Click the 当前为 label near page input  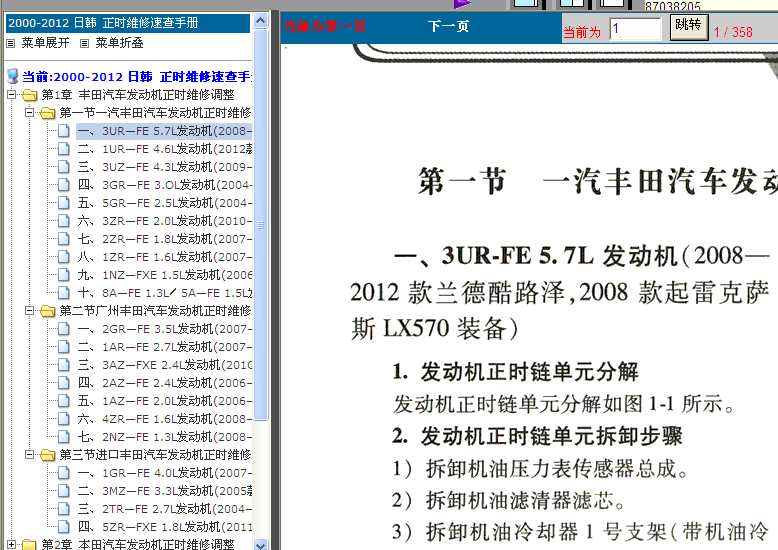coord(582,32)
